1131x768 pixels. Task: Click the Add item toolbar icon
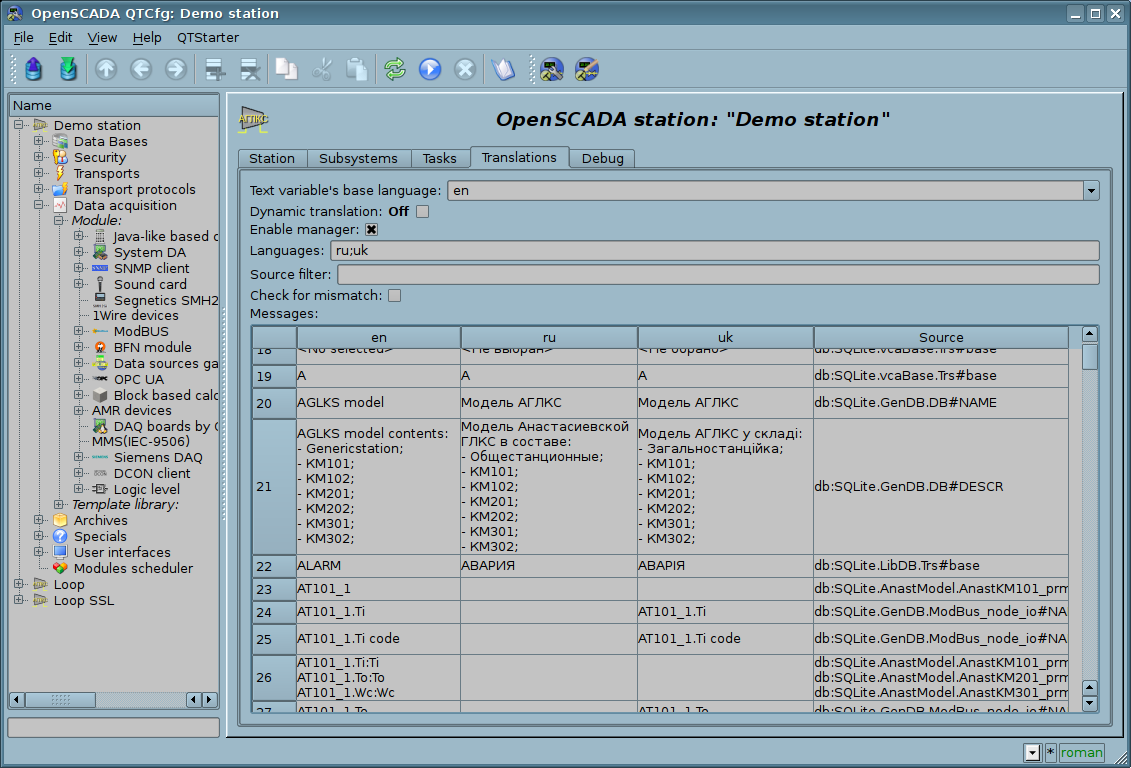click(x=215, y=69)
